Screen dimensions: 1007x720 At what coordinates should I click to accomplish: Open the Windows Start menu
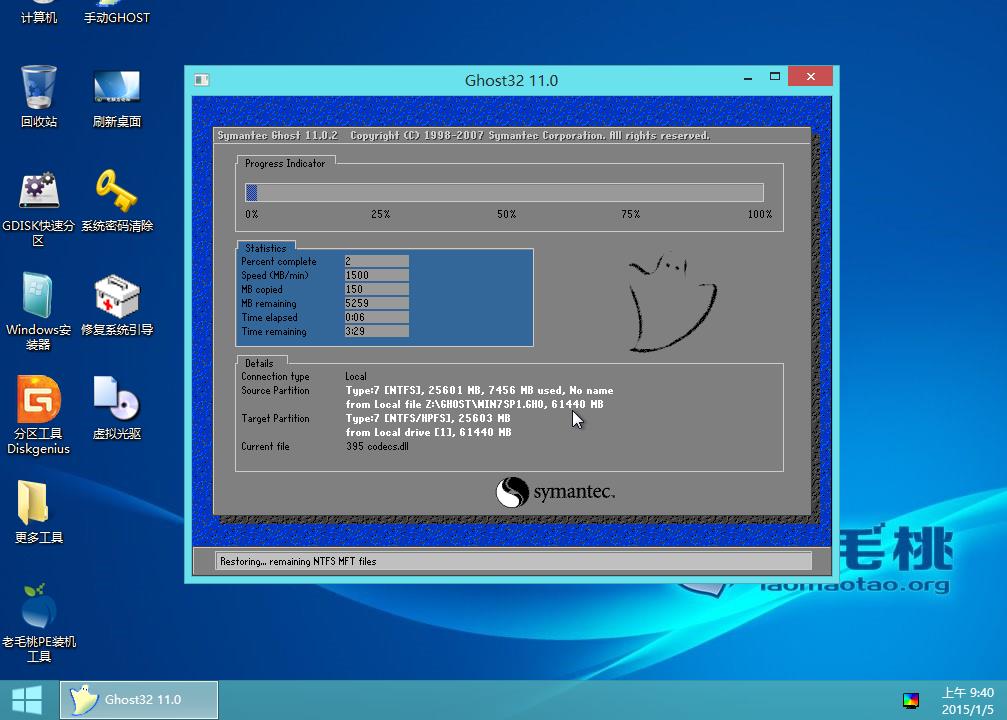25,700
